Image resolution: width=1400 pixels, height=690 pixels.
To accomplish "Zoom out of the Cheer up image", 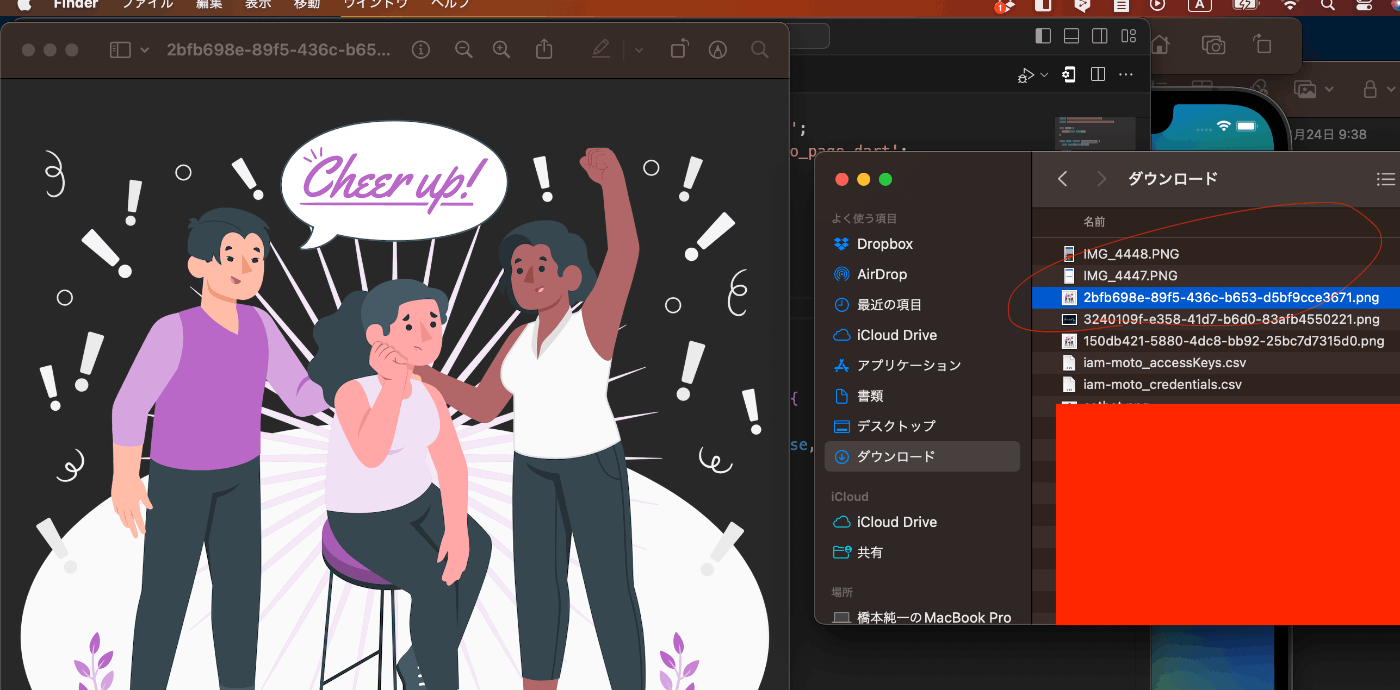I will (x=463, y=49).
